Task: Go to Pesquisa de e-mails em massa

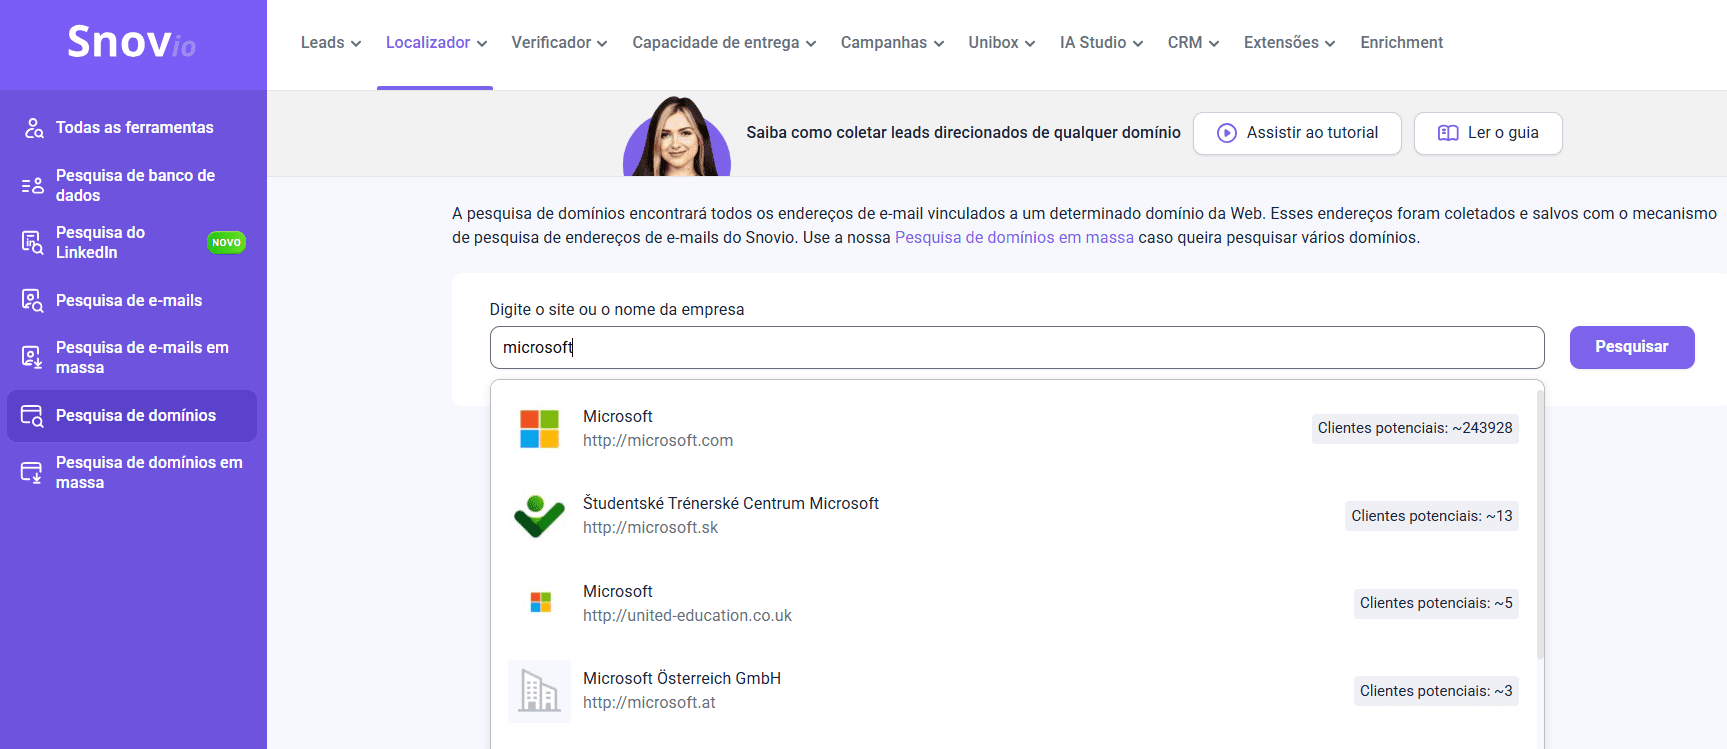Action: coord(132,357)
